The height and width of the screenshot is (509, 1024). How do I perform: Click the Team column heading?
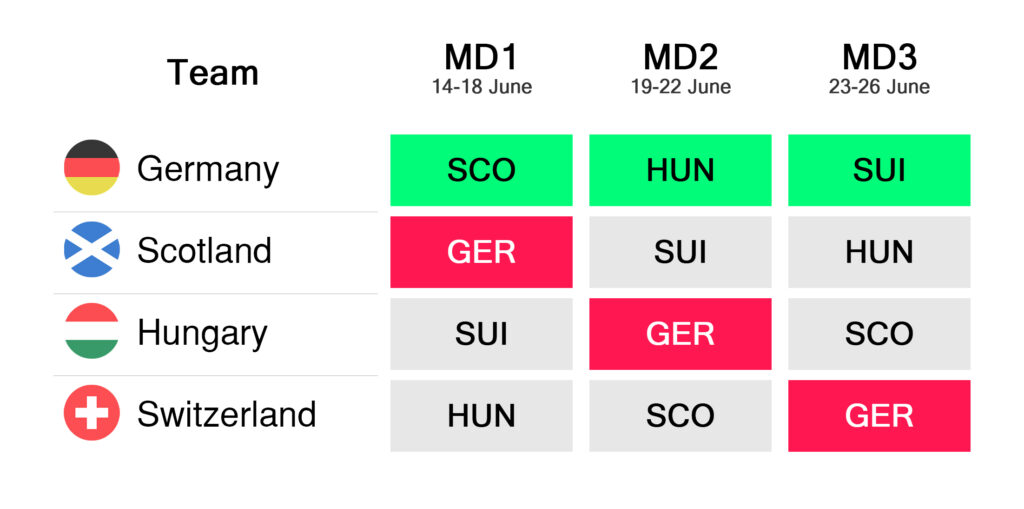213,73
